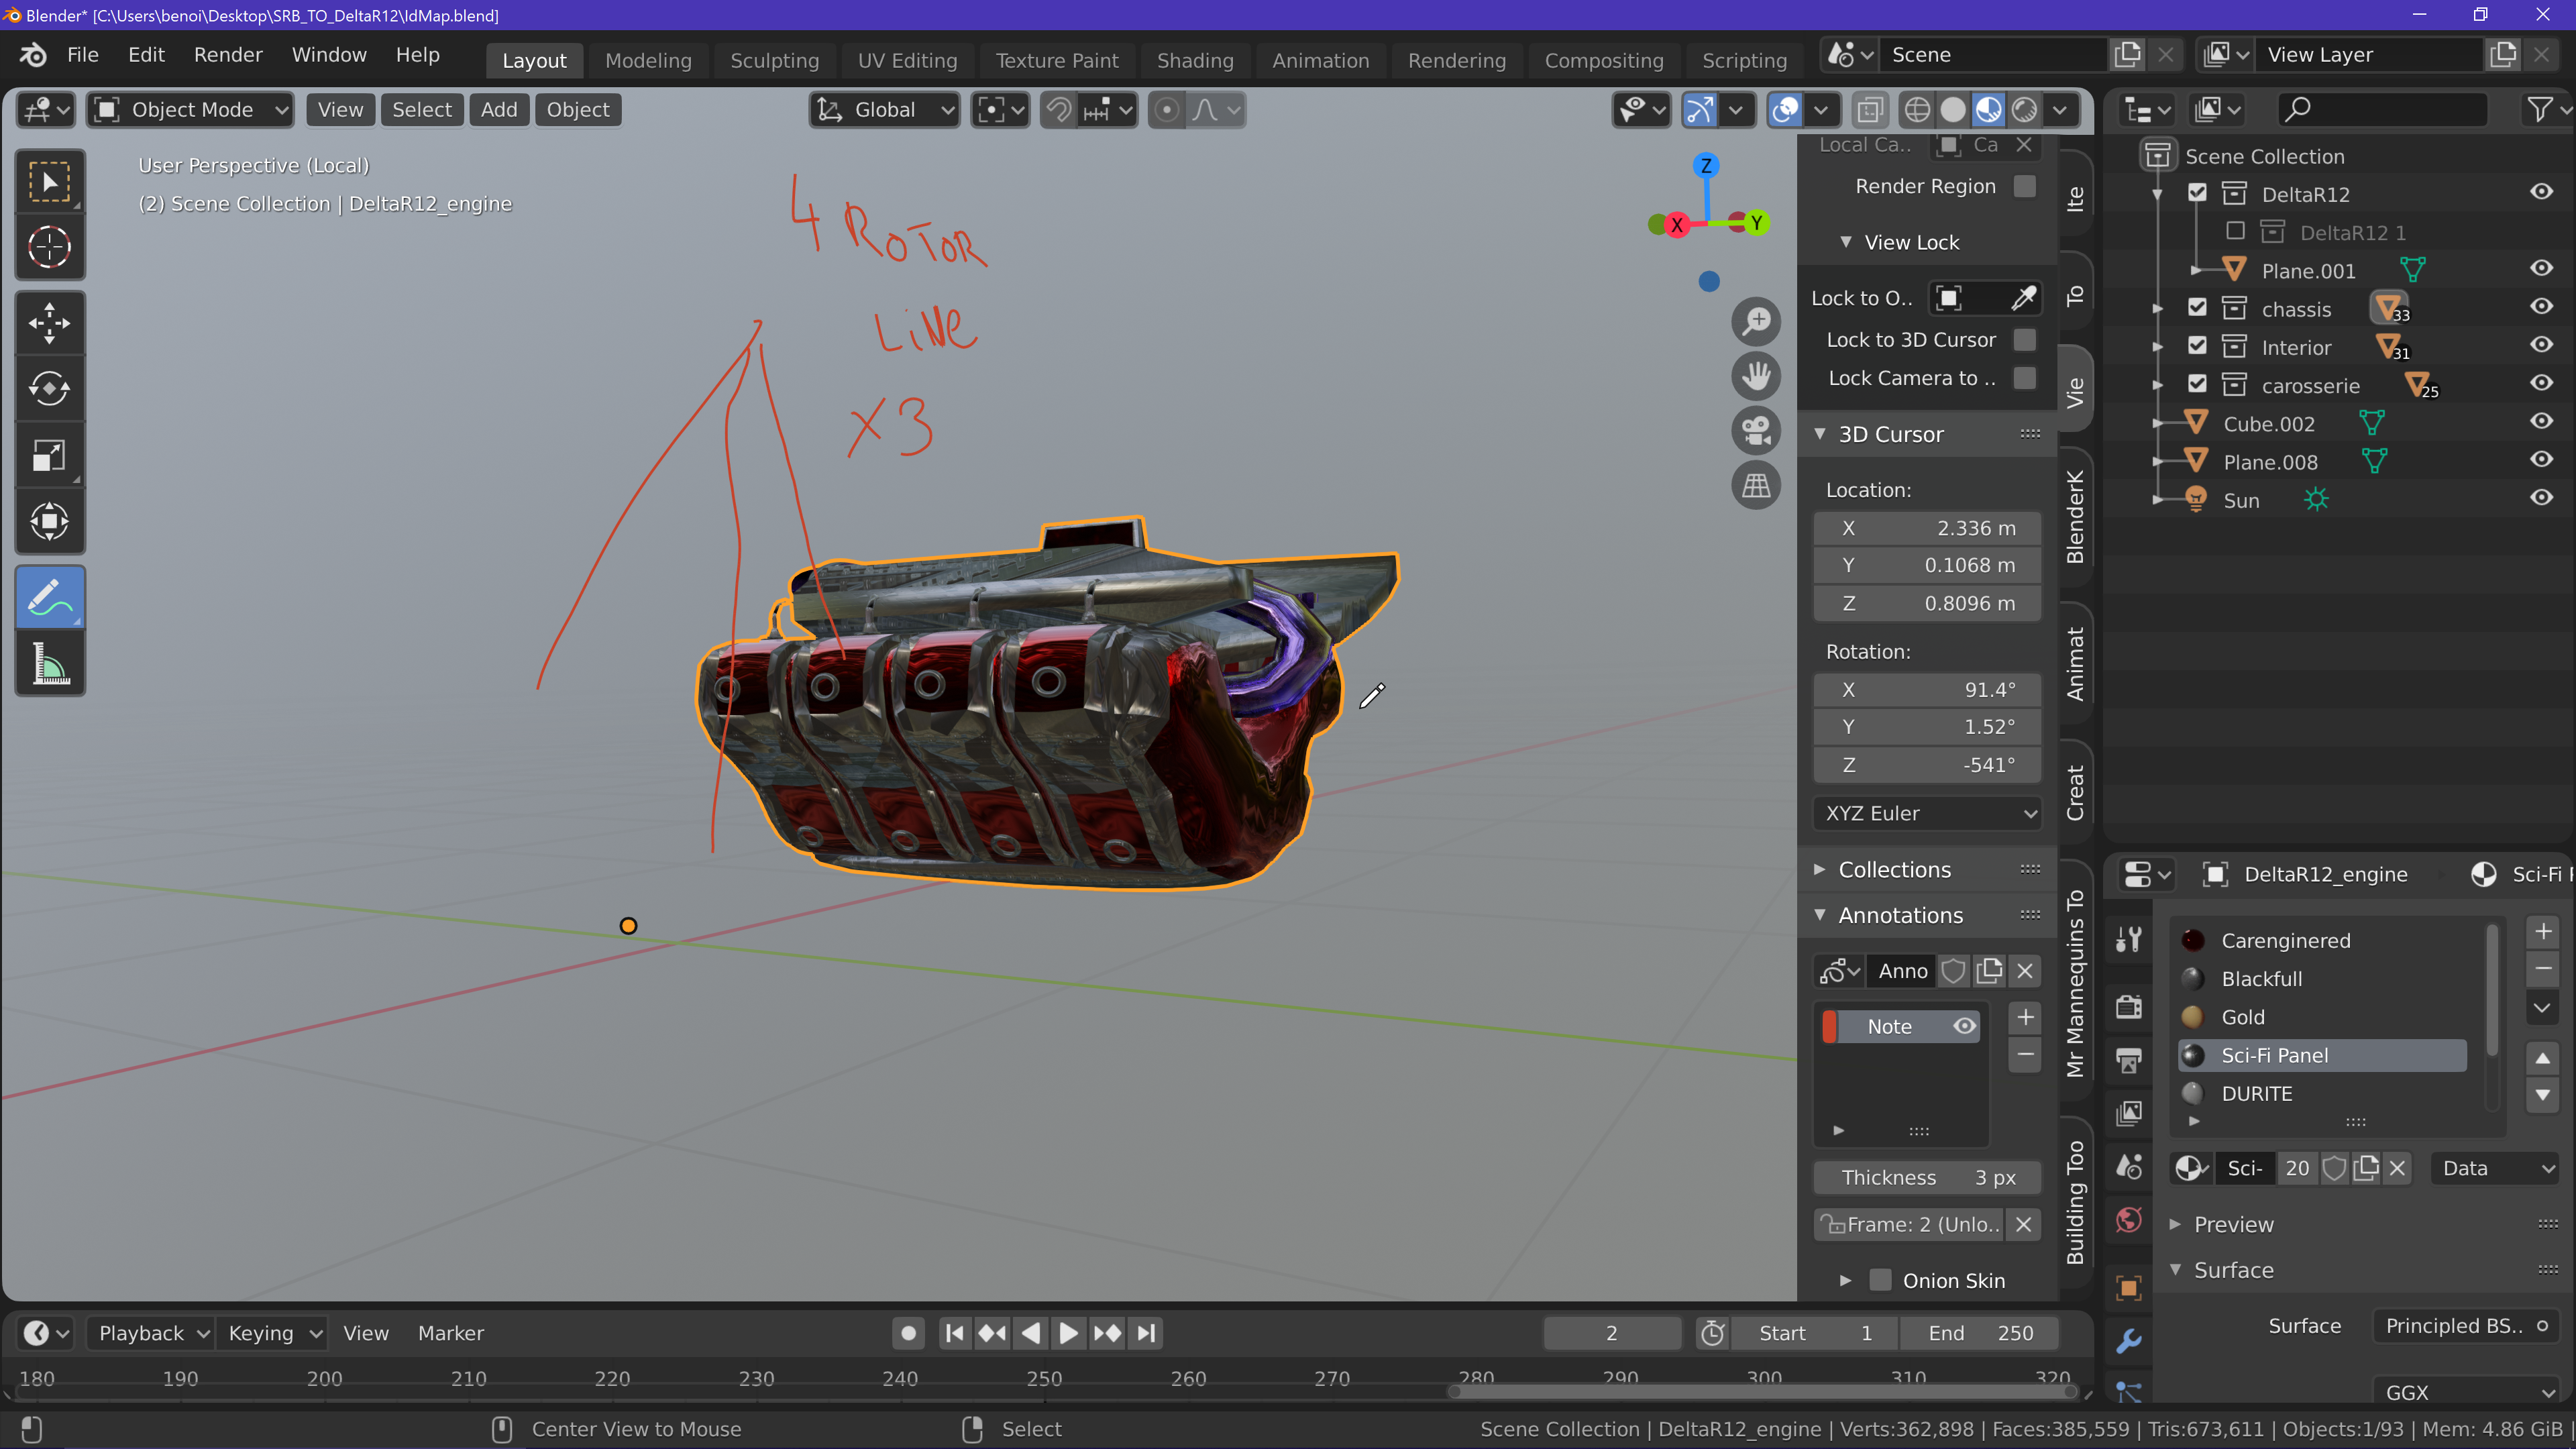Switch to the Shading workspace tab
This screenshot has height=1449, width=2576.
(x=1194, y=61)
